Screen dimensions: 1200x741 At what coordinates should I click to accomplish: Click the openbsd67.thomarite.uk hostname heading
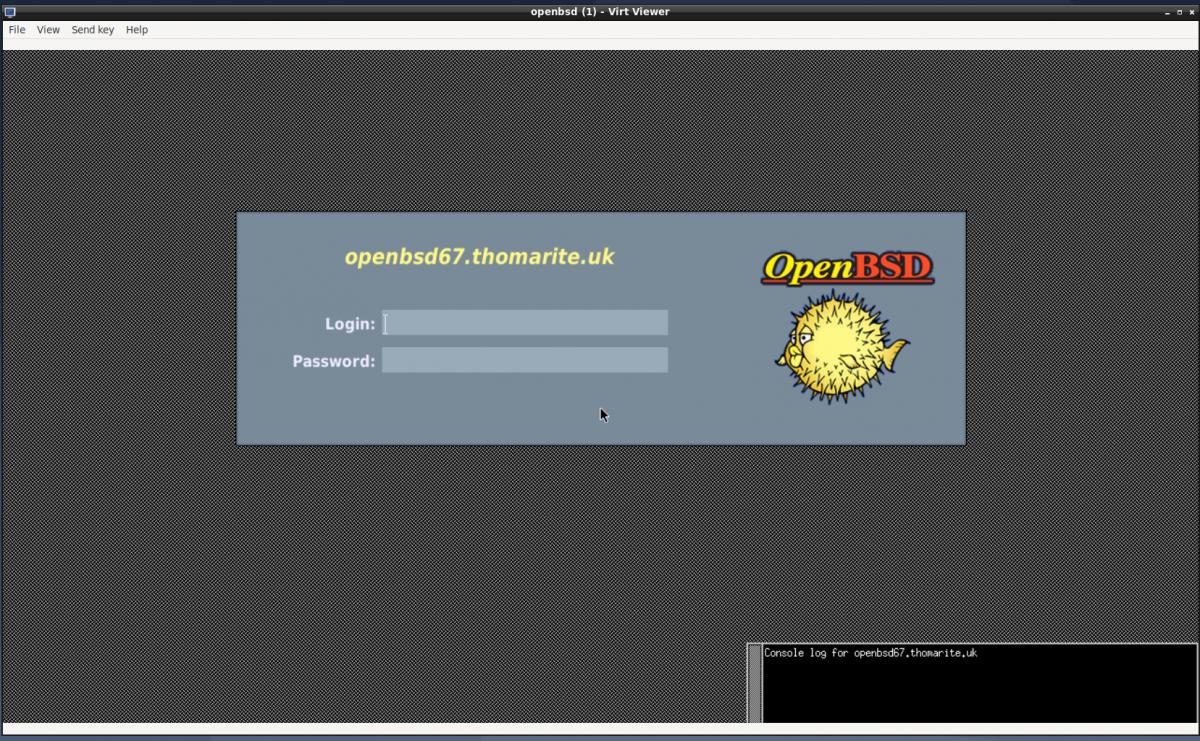click(480, 256)
